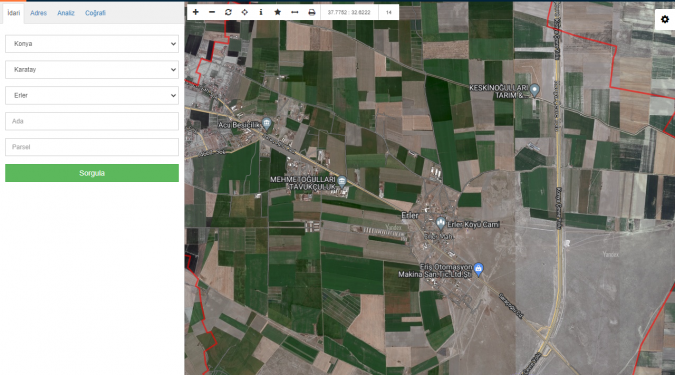Print the map with printer icon
675x375 pixels.
point(312,12)
